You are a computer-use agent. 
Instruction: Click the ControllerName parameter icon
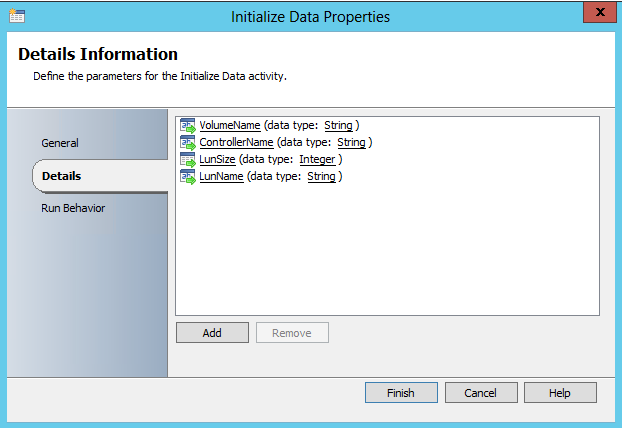pyautogui.click(x=187, y=142)
